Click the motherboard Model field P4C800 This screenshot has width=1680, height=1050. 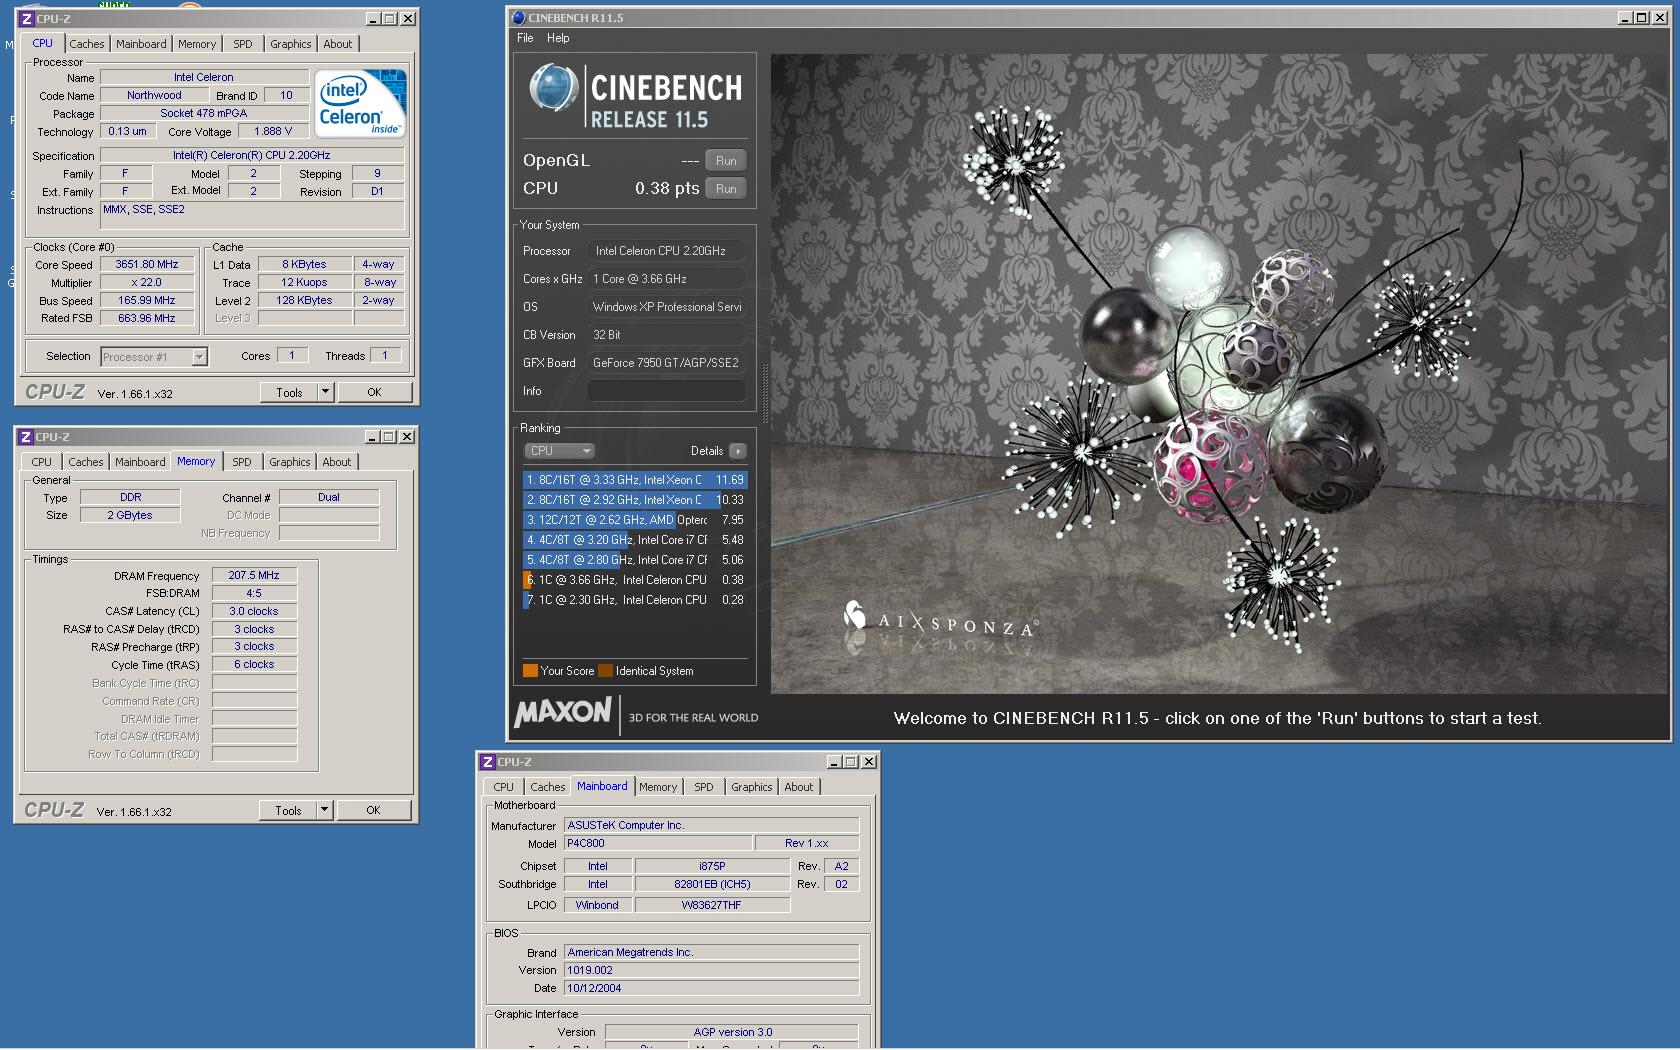point(658,844)
